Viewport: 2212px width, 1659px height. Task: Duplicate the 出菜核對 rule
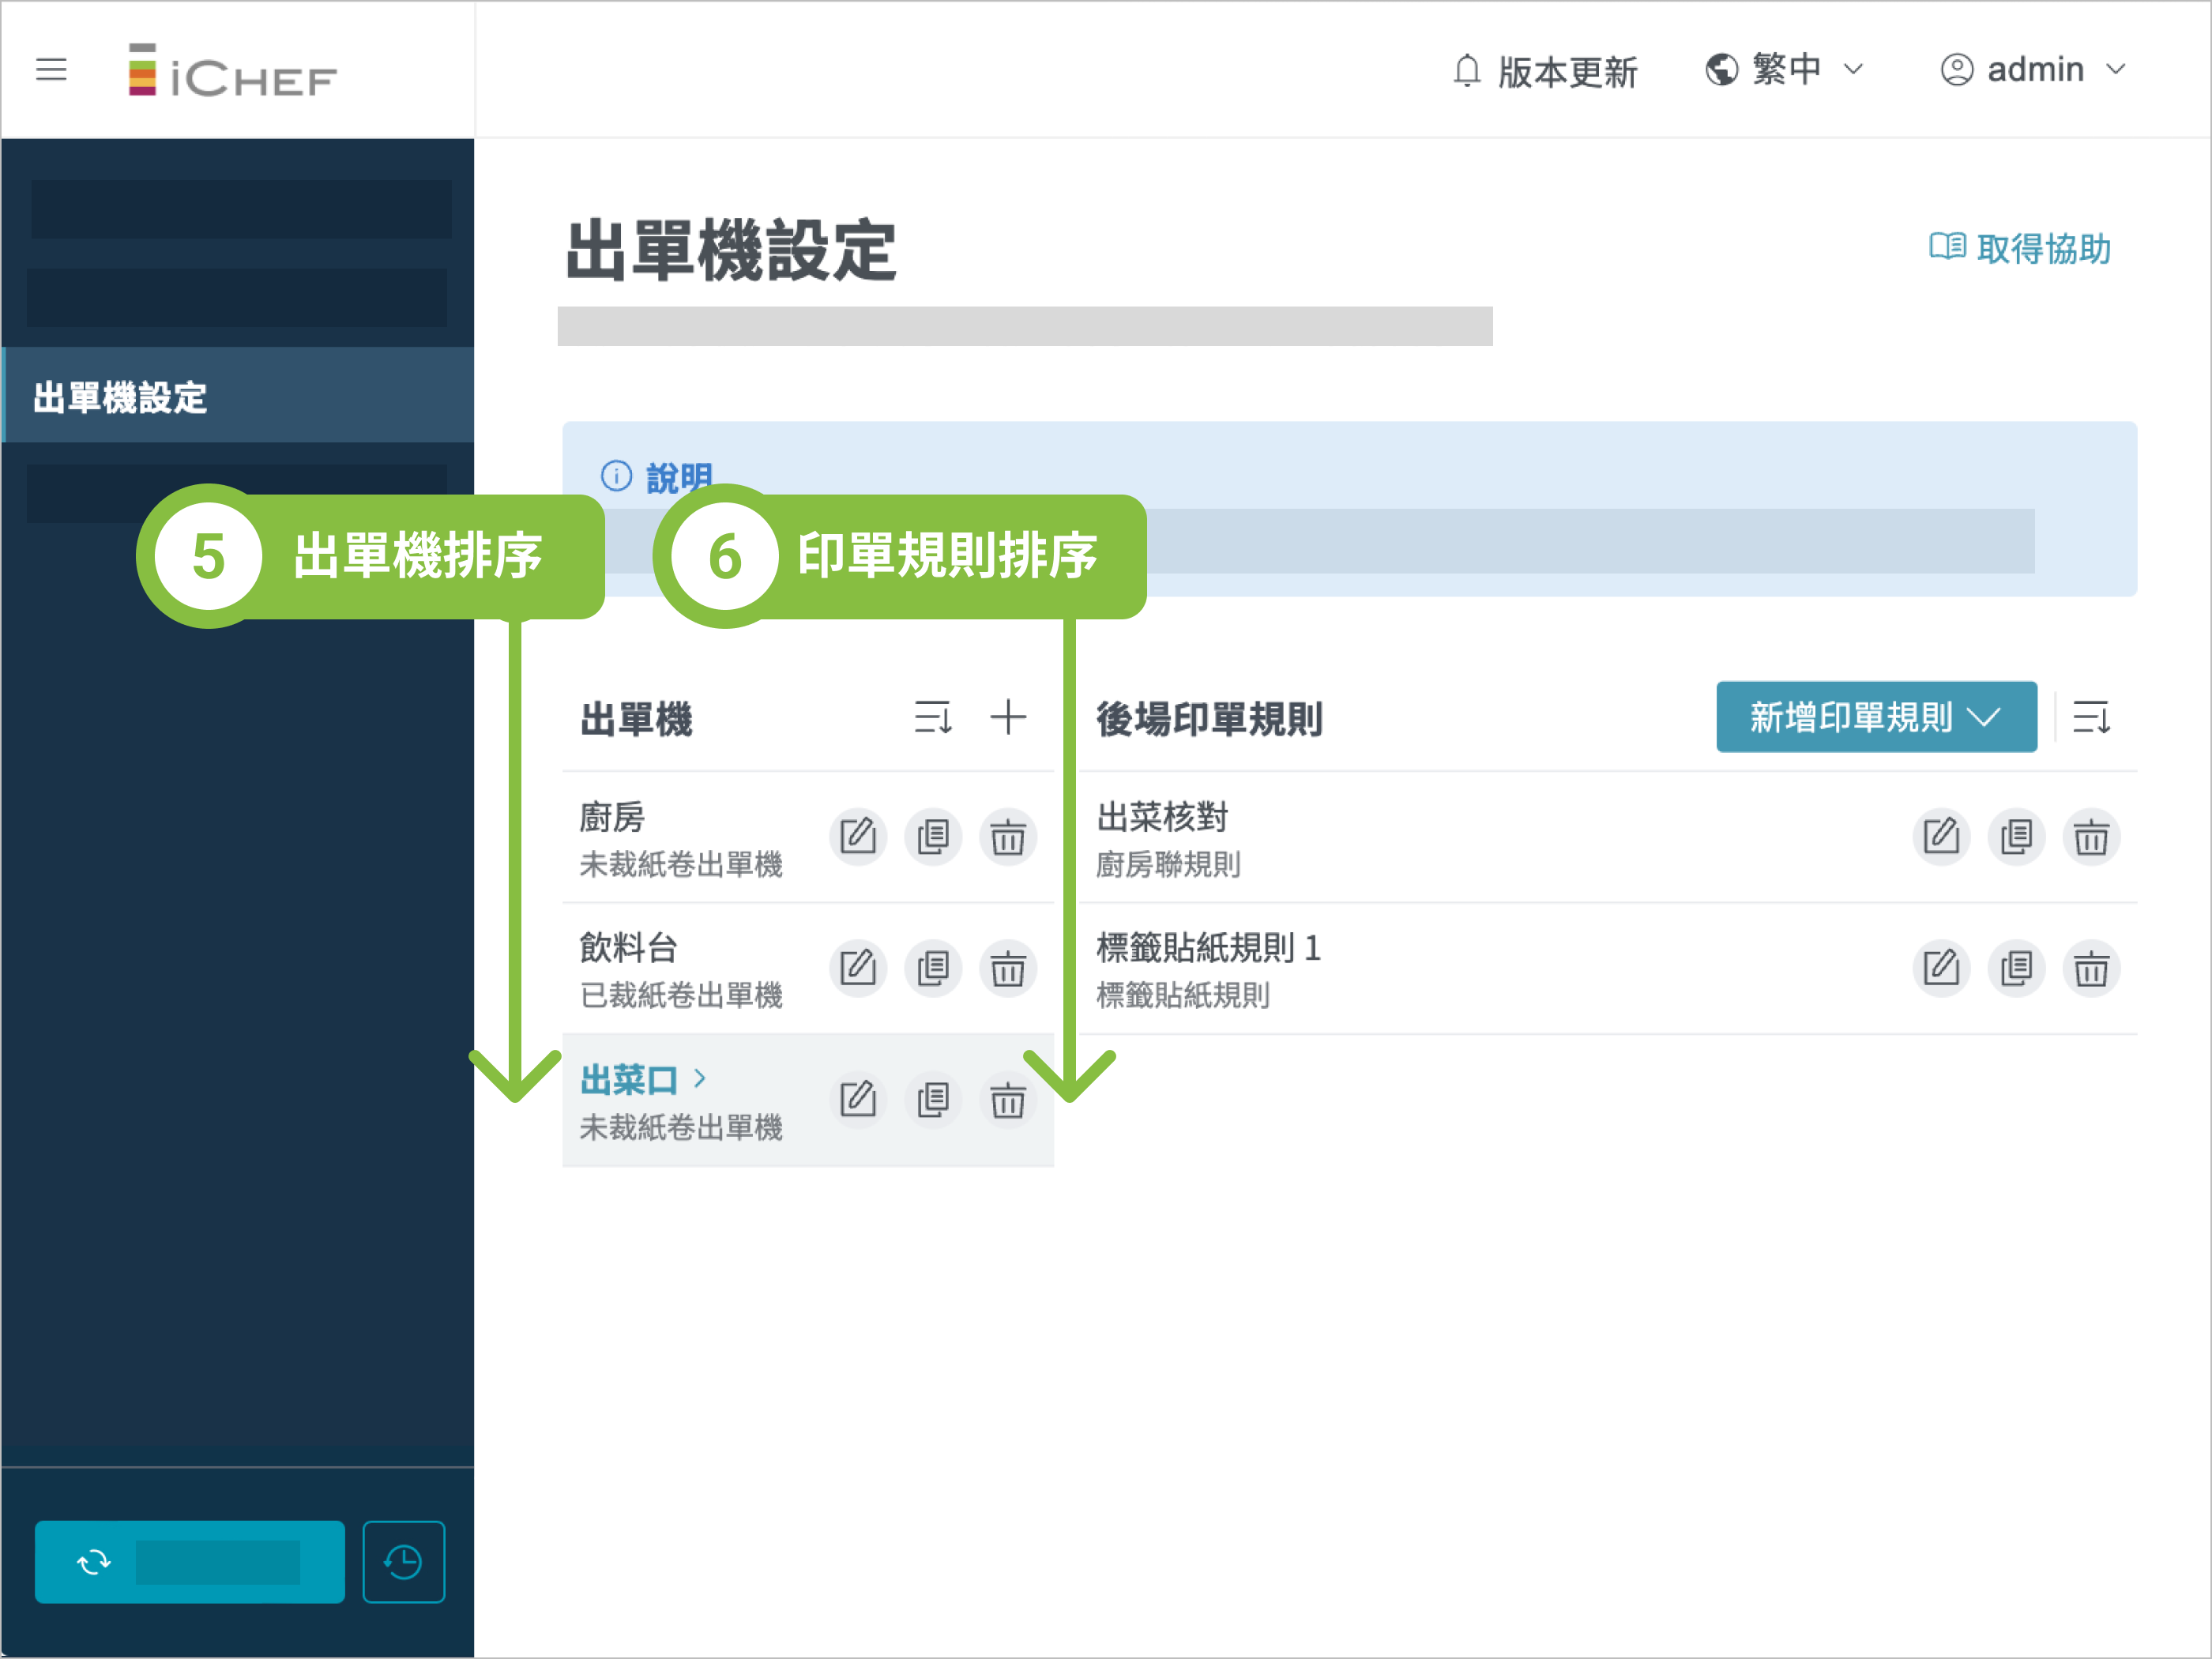click(x=2016, y=837)
